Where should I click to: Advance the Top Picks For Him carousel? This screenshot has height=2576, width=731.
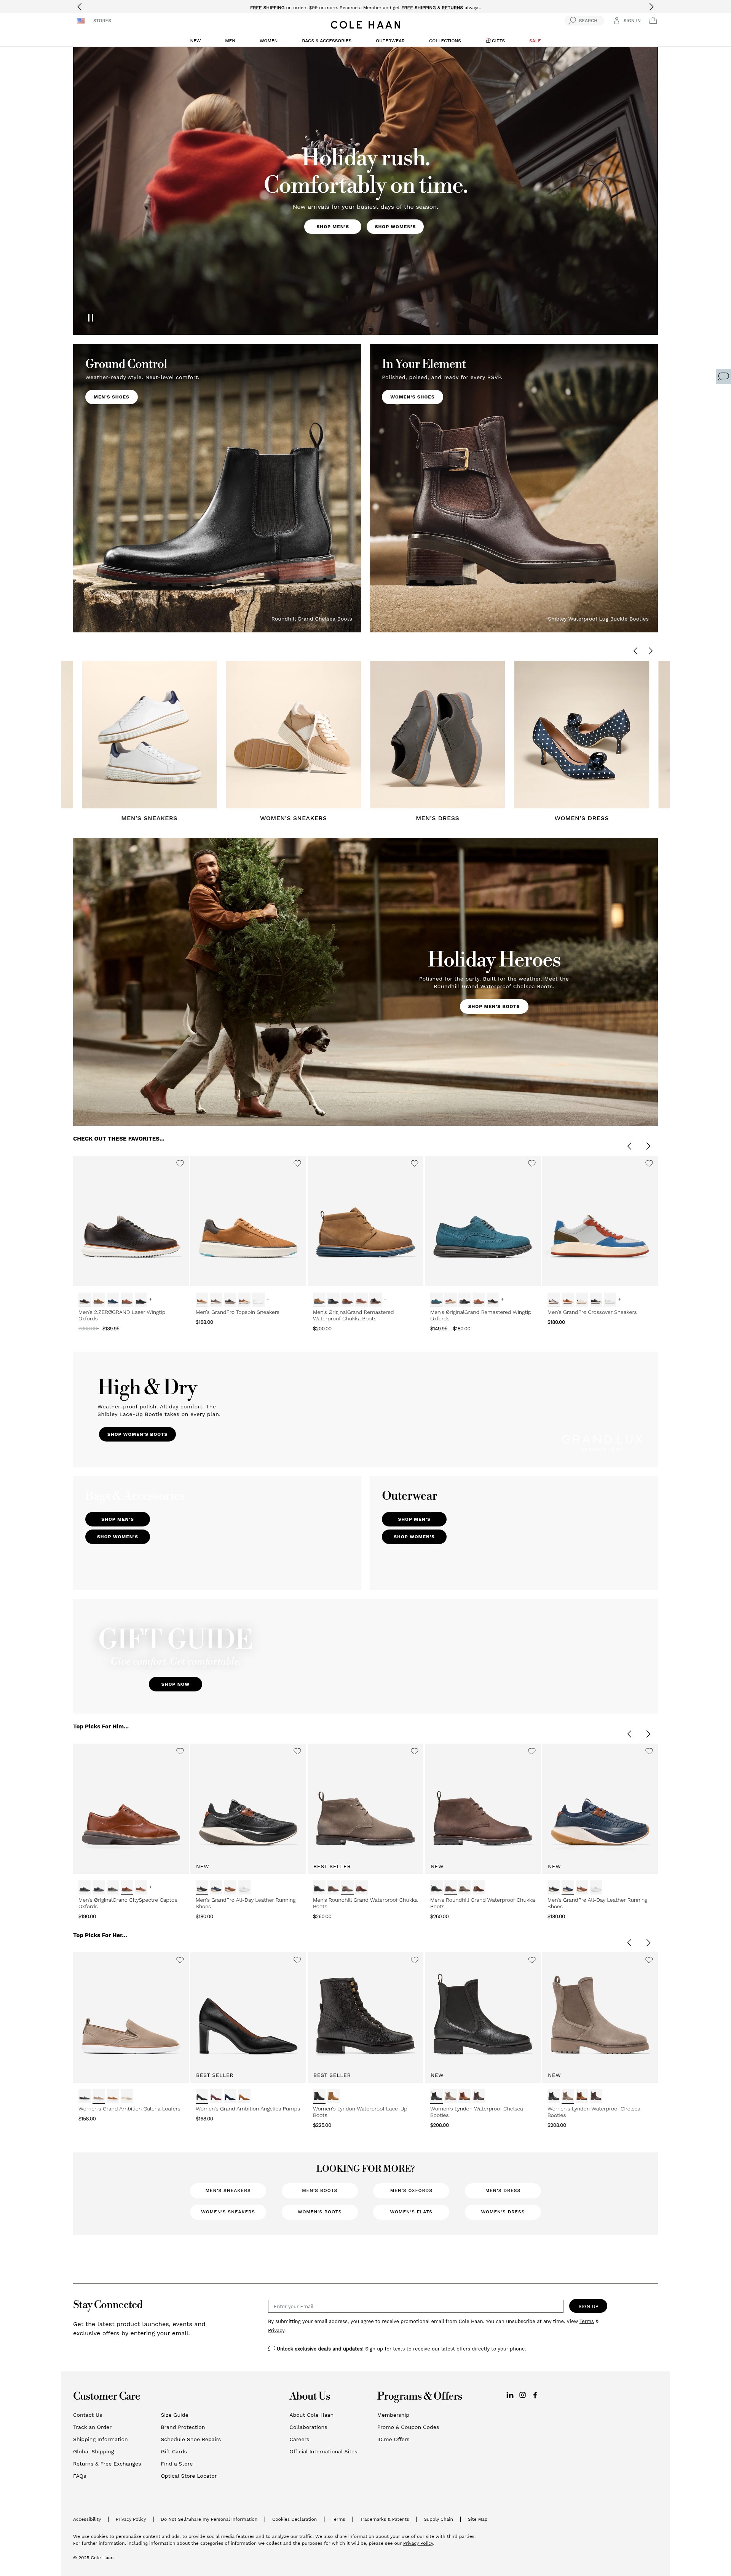(x=648, y=1734)
